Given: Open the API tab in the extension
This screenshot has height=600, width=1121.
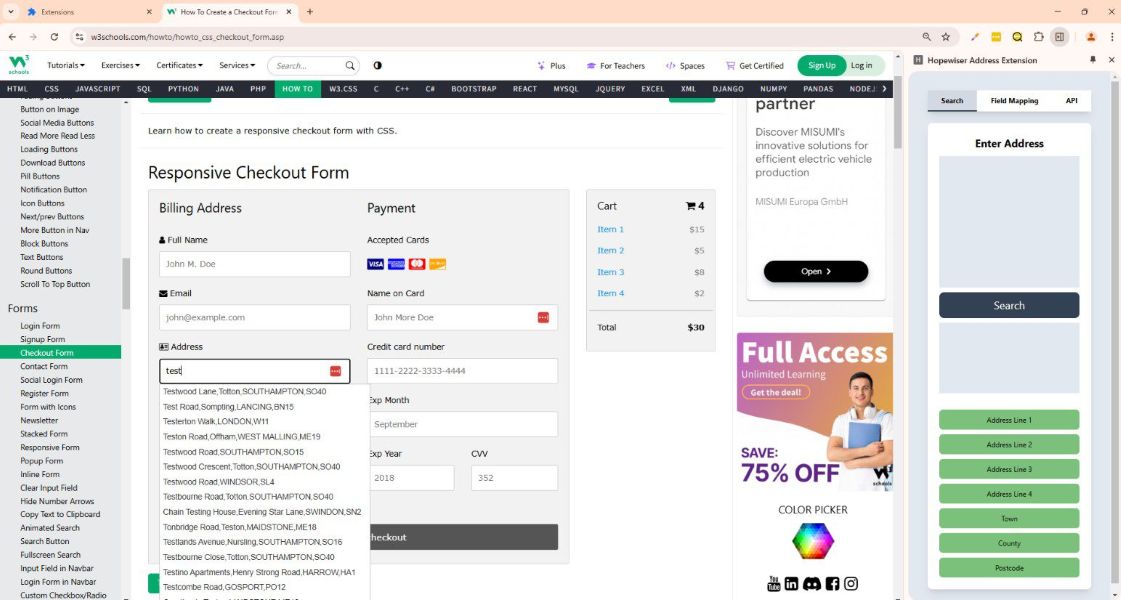Looking at the screenshot, I should point(1071,101).
